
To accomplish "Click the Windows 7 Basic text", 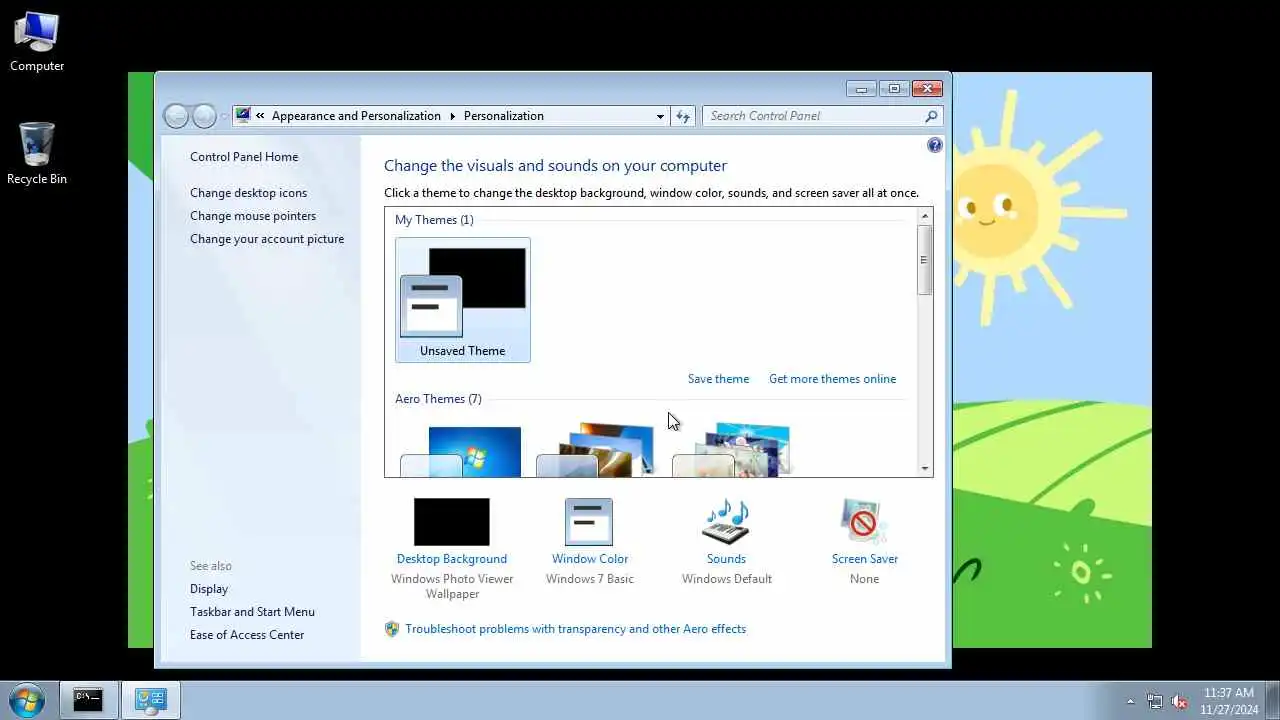I will pyautogui.click(x=589, y=579).
